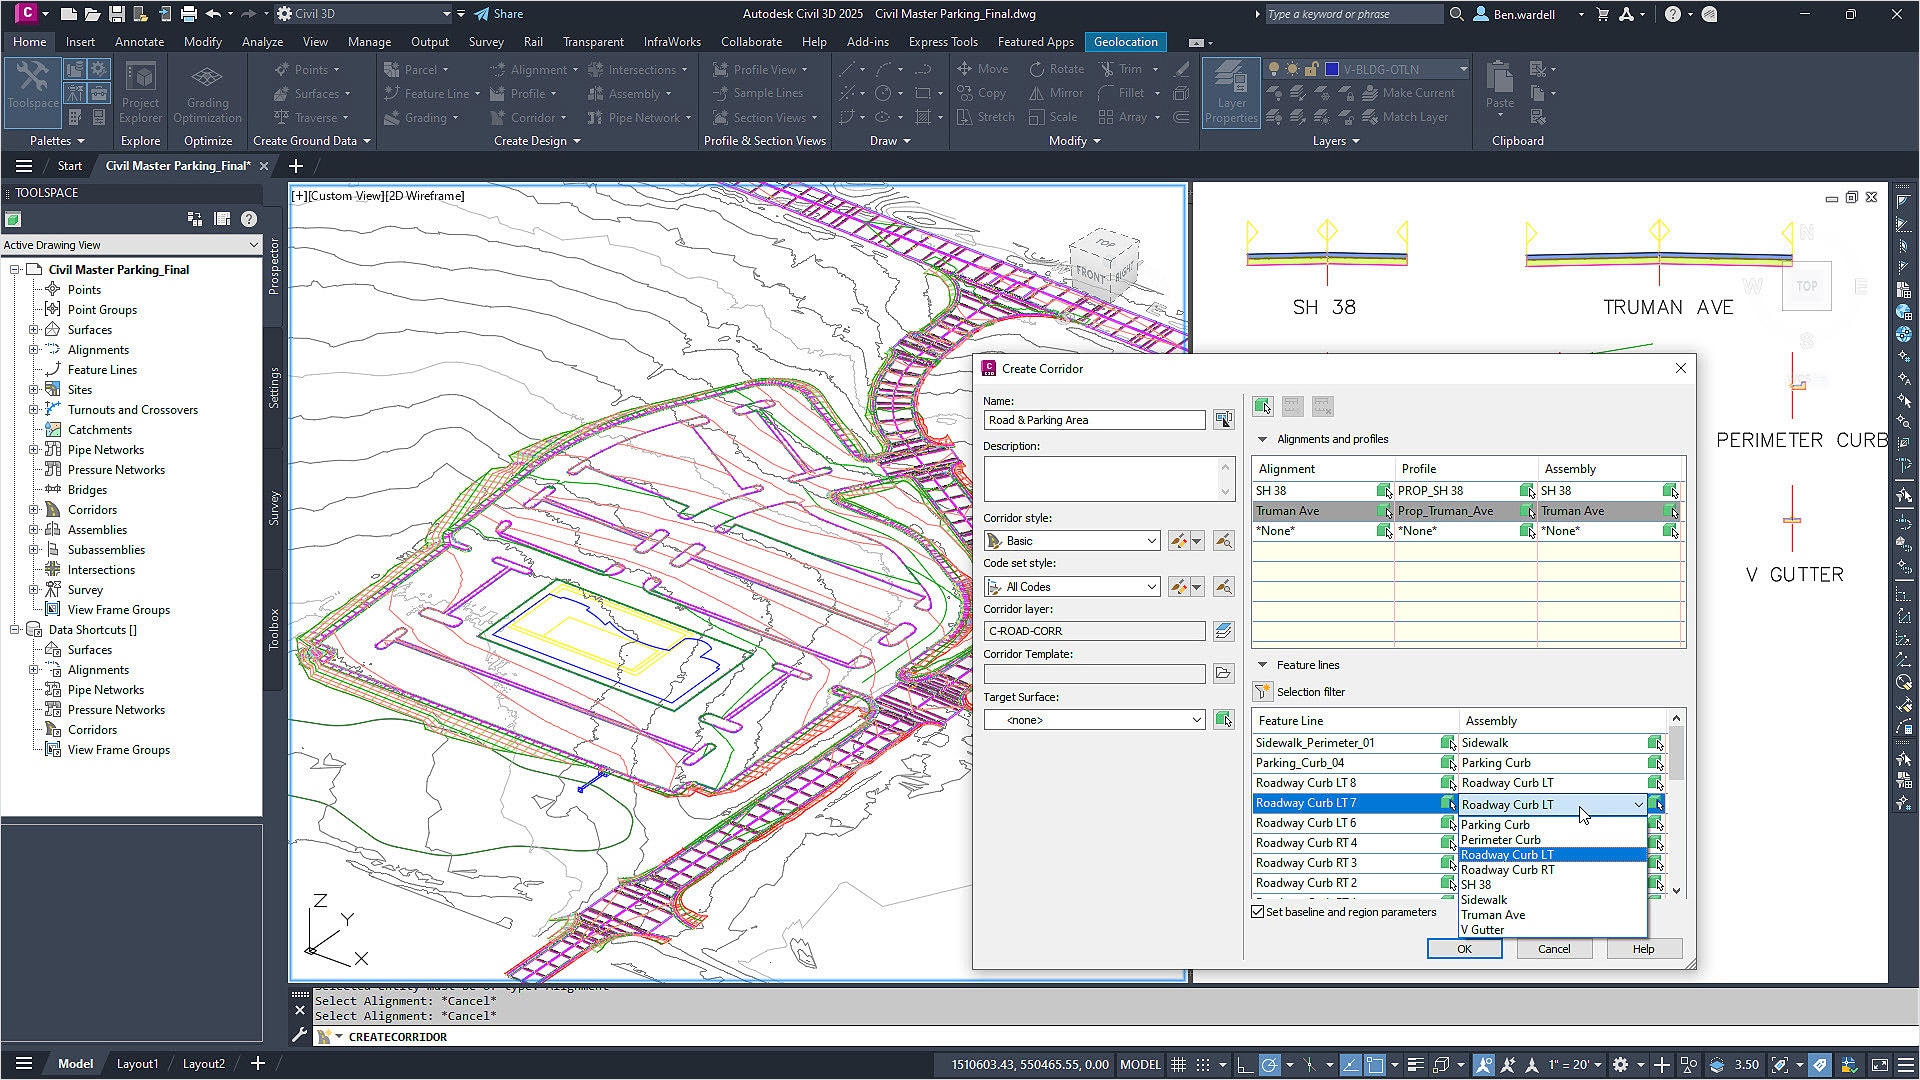This screenshot has height=1080, width=1920.
Task: Open the Selection filter in Feature lines
Action: click(1262, 691)
